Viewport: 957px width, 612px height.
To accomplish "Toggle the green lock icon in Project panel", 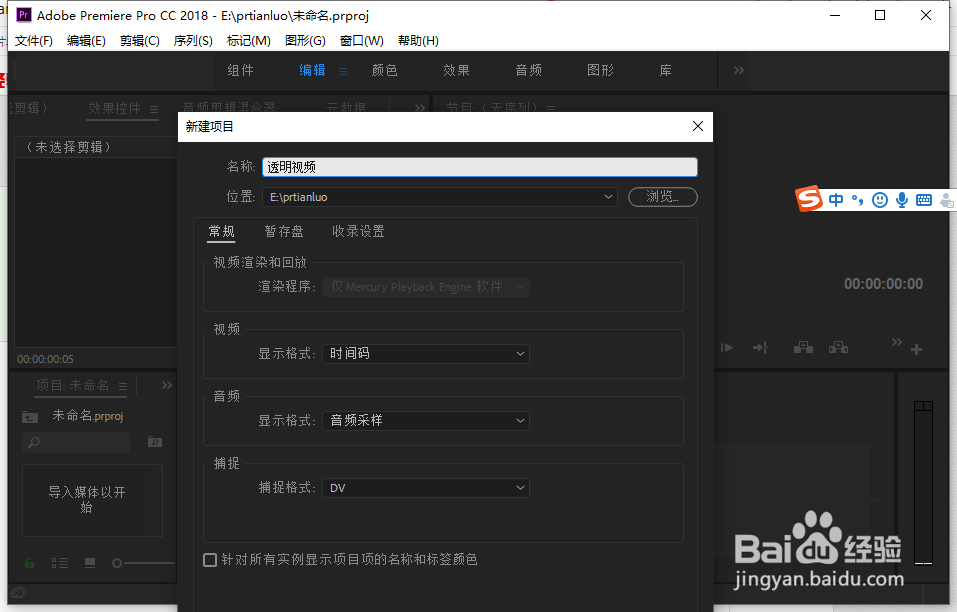I will (29, 563).
